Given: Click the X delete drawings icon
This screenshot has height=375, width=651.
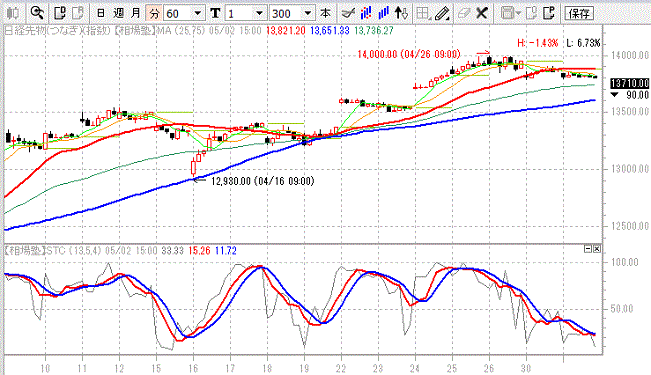Looking at the screenshot, I should [482, 13].
